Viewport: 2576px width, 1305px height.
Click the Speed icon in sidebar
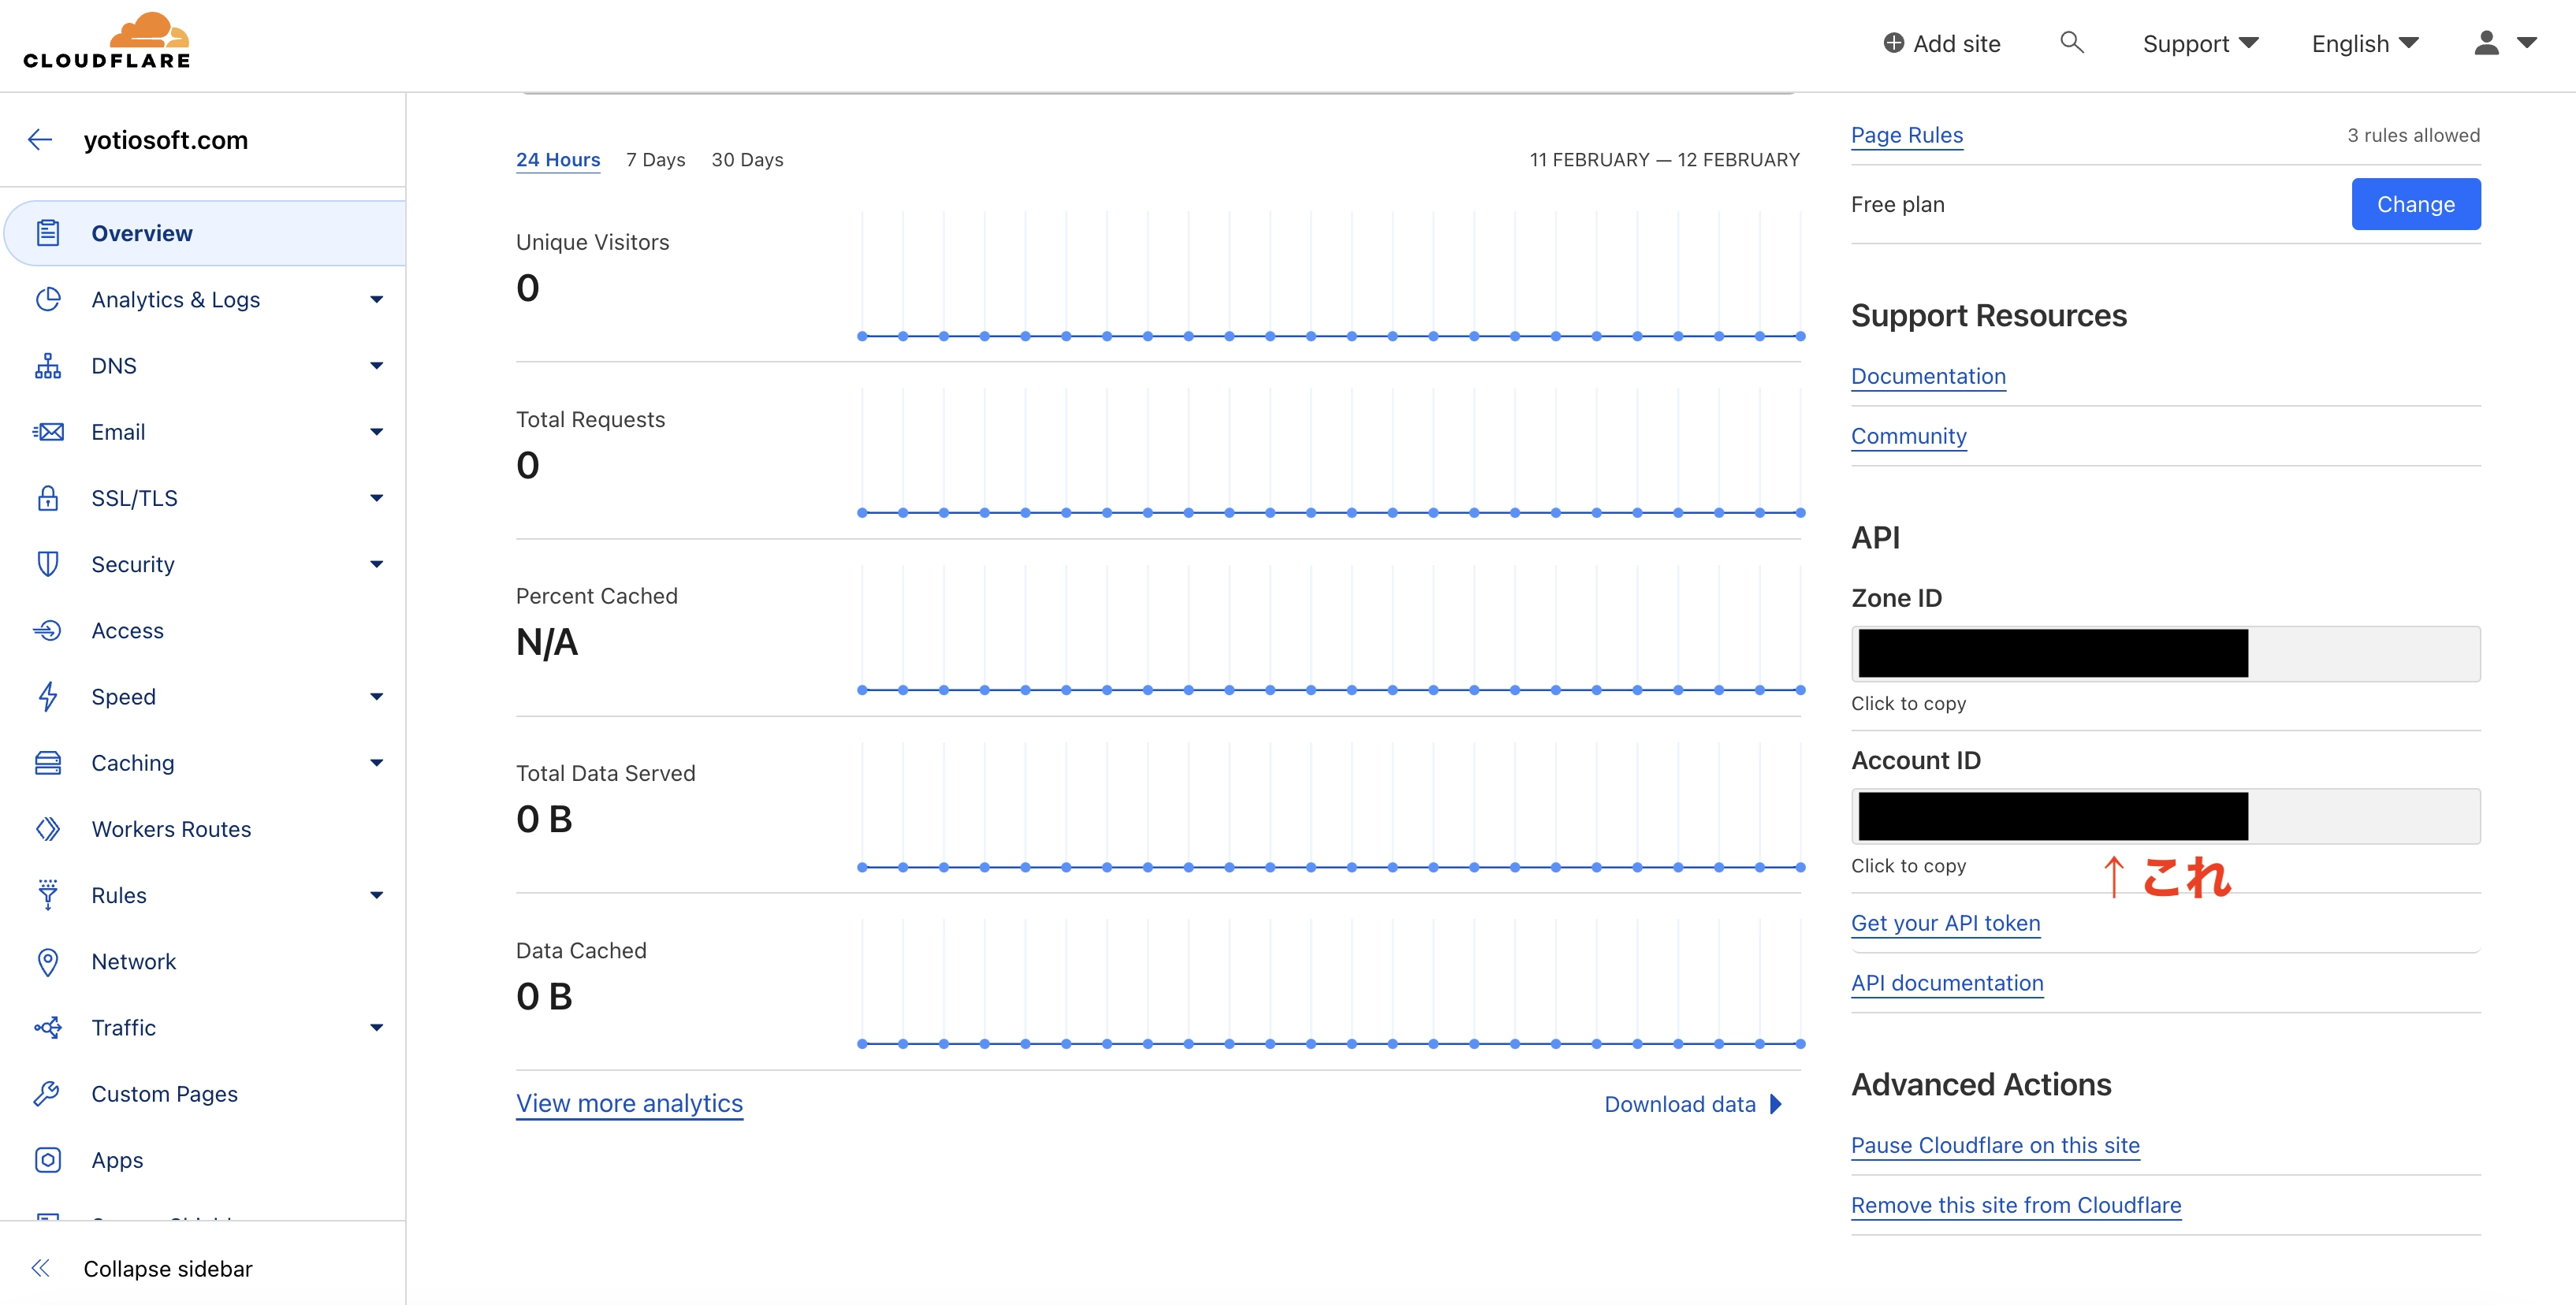pyautogui.click(x=48, y=696)
